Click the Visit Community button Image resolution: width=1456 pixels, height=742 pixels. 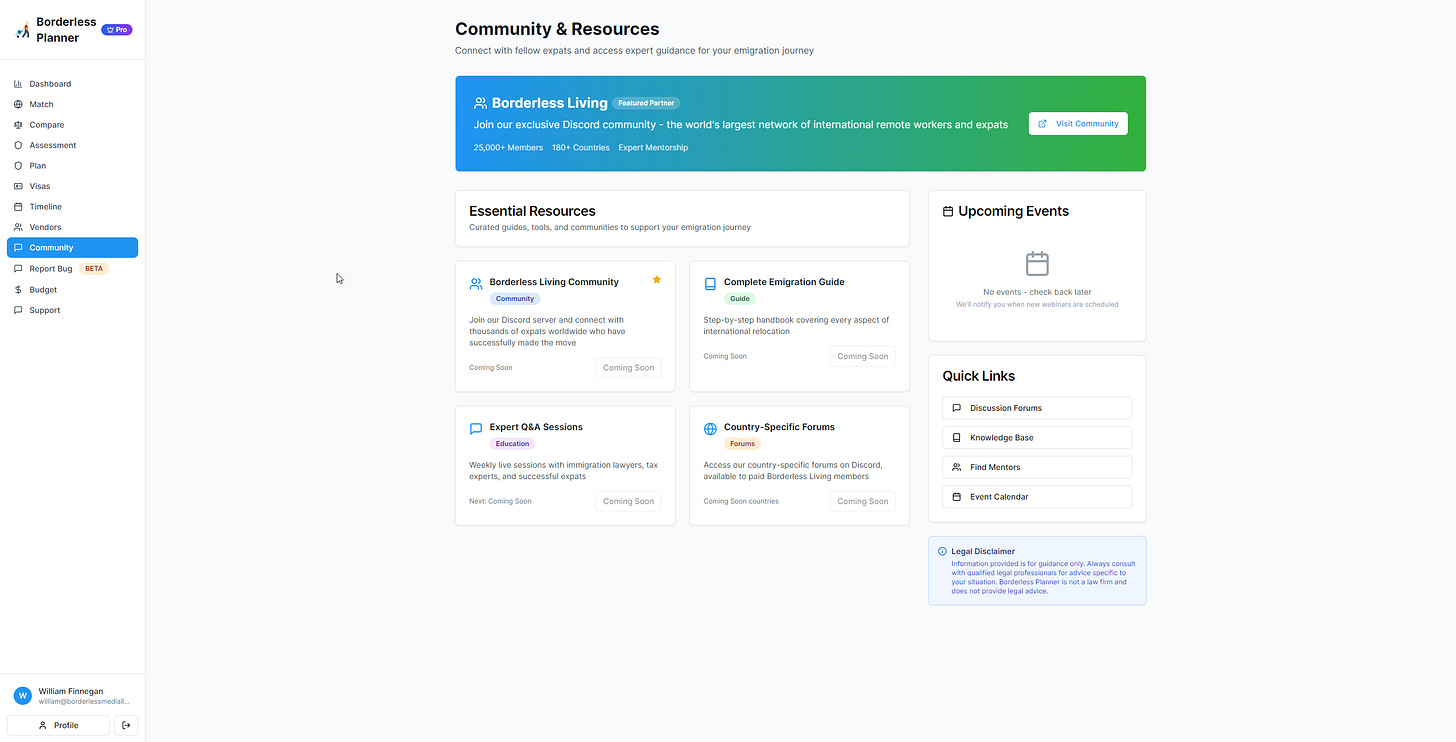tap(1078, 124)
